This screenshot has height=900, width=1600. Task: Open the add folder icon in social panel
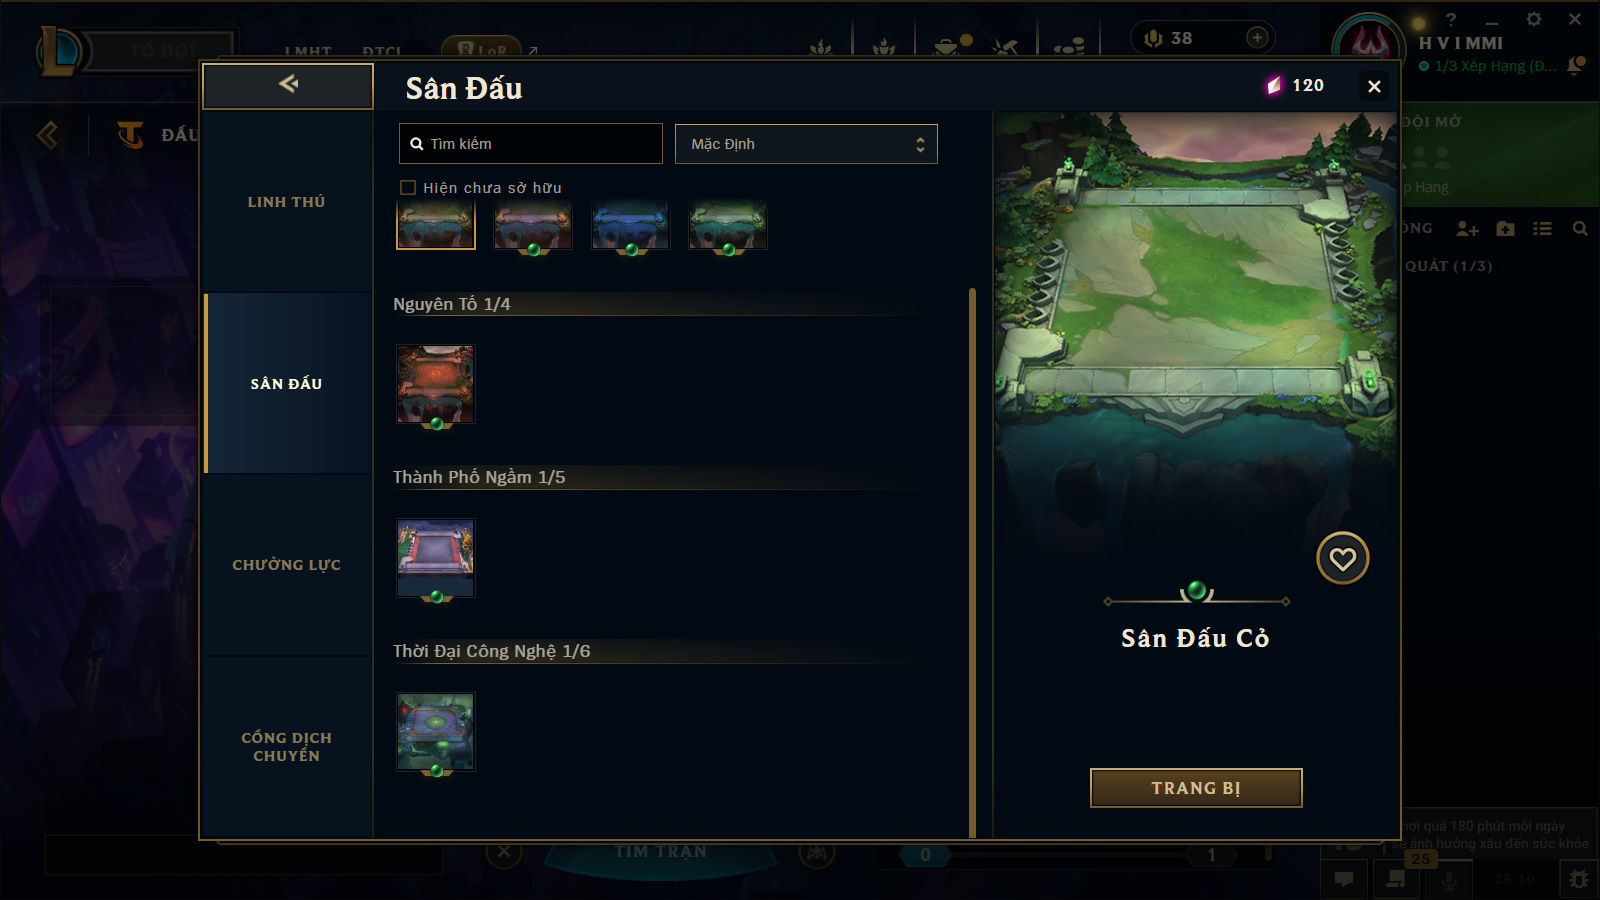1505,229
